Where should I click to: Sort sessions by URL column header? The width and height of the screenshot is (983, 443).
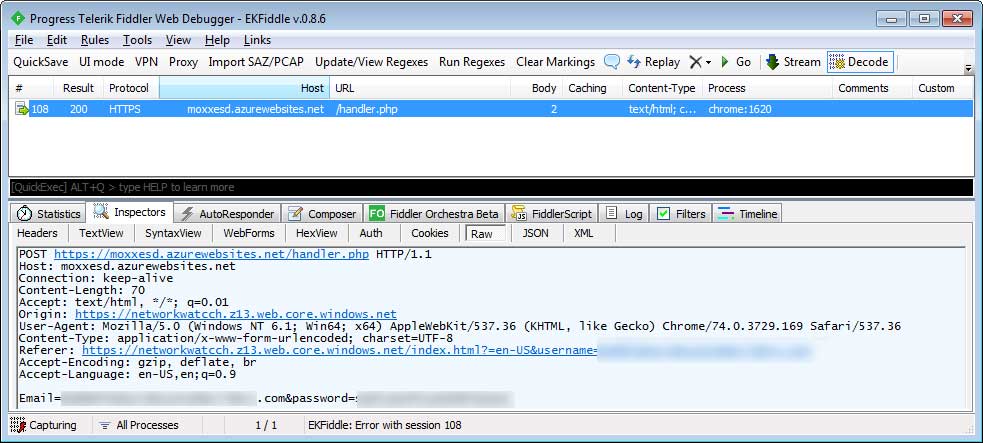(420, 88)
